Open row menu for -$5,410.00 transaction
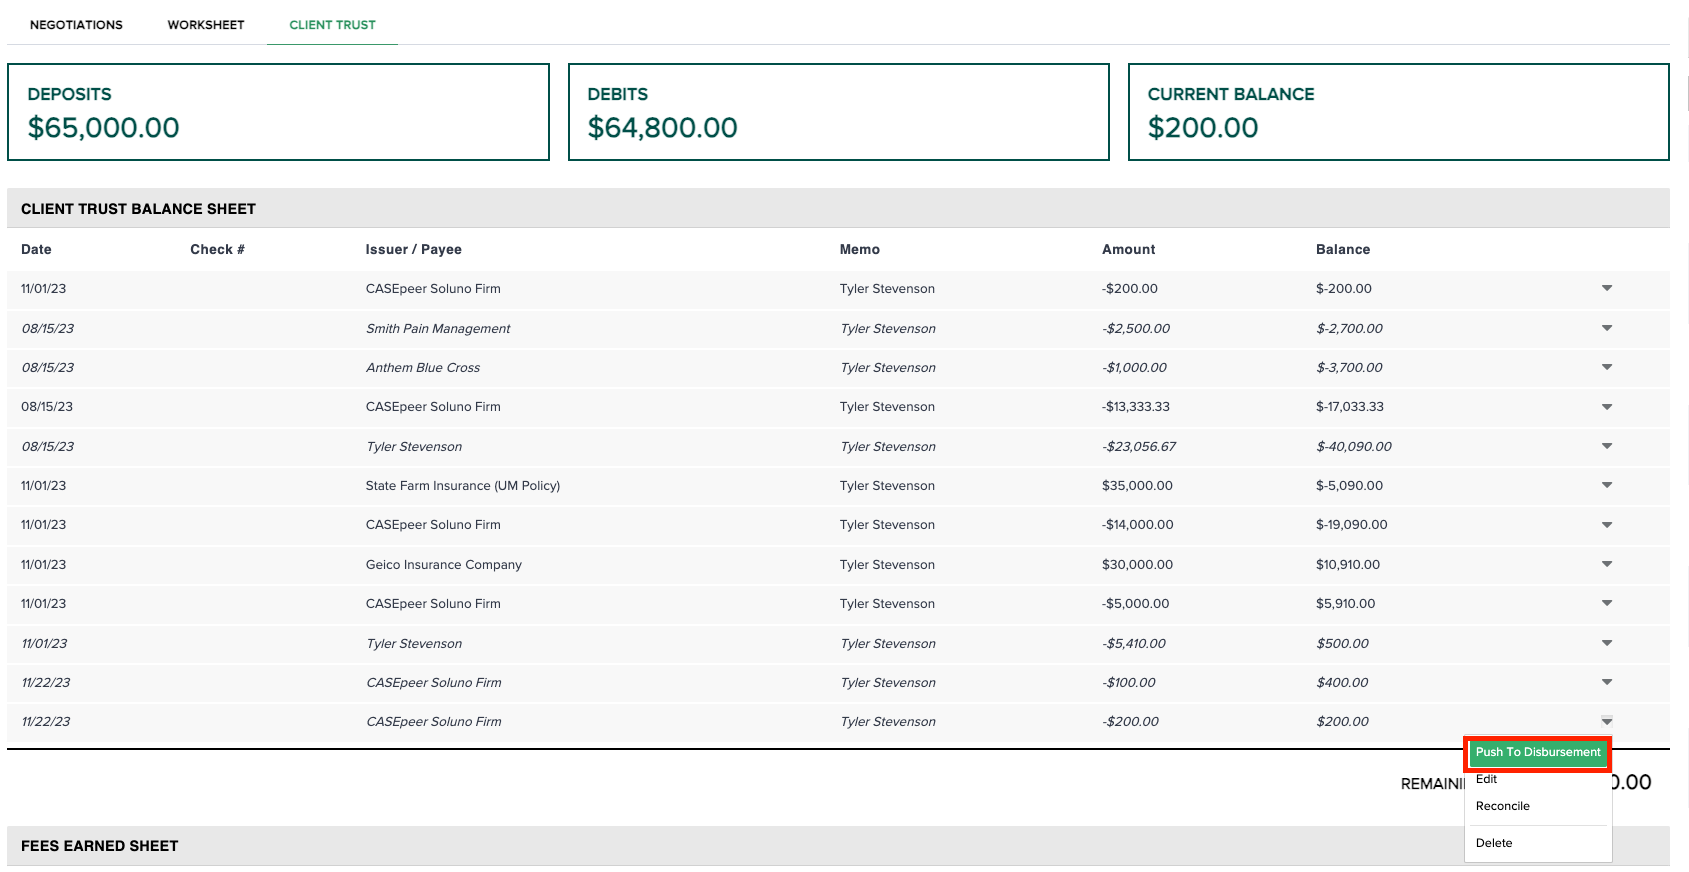 [1607, 643]
